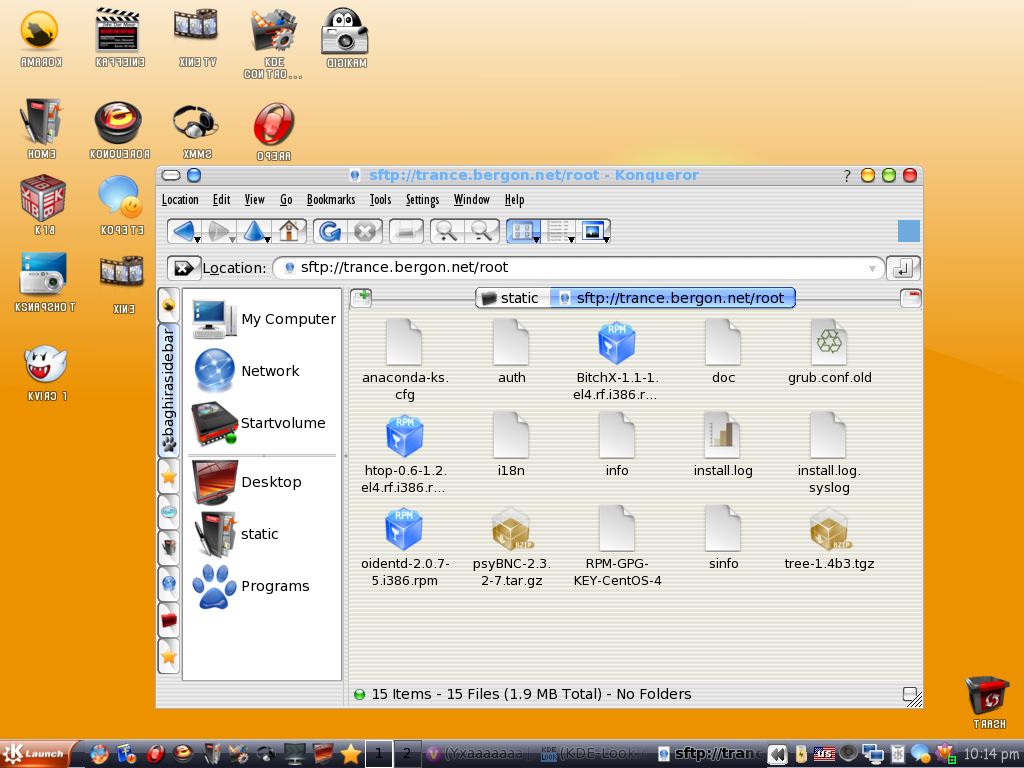Click the Go button beside the location field
The height and width of the screenshot is (768, 1024).
point(903,268)
